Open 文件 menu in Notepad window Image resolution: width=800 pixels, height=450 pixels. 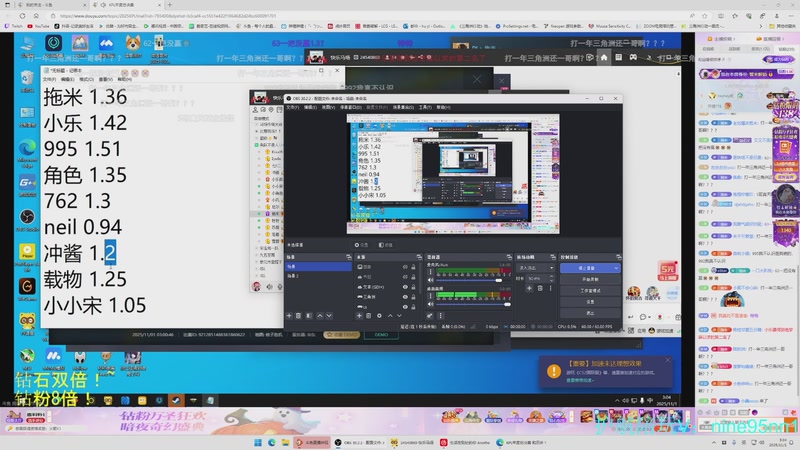coord(49,80)
